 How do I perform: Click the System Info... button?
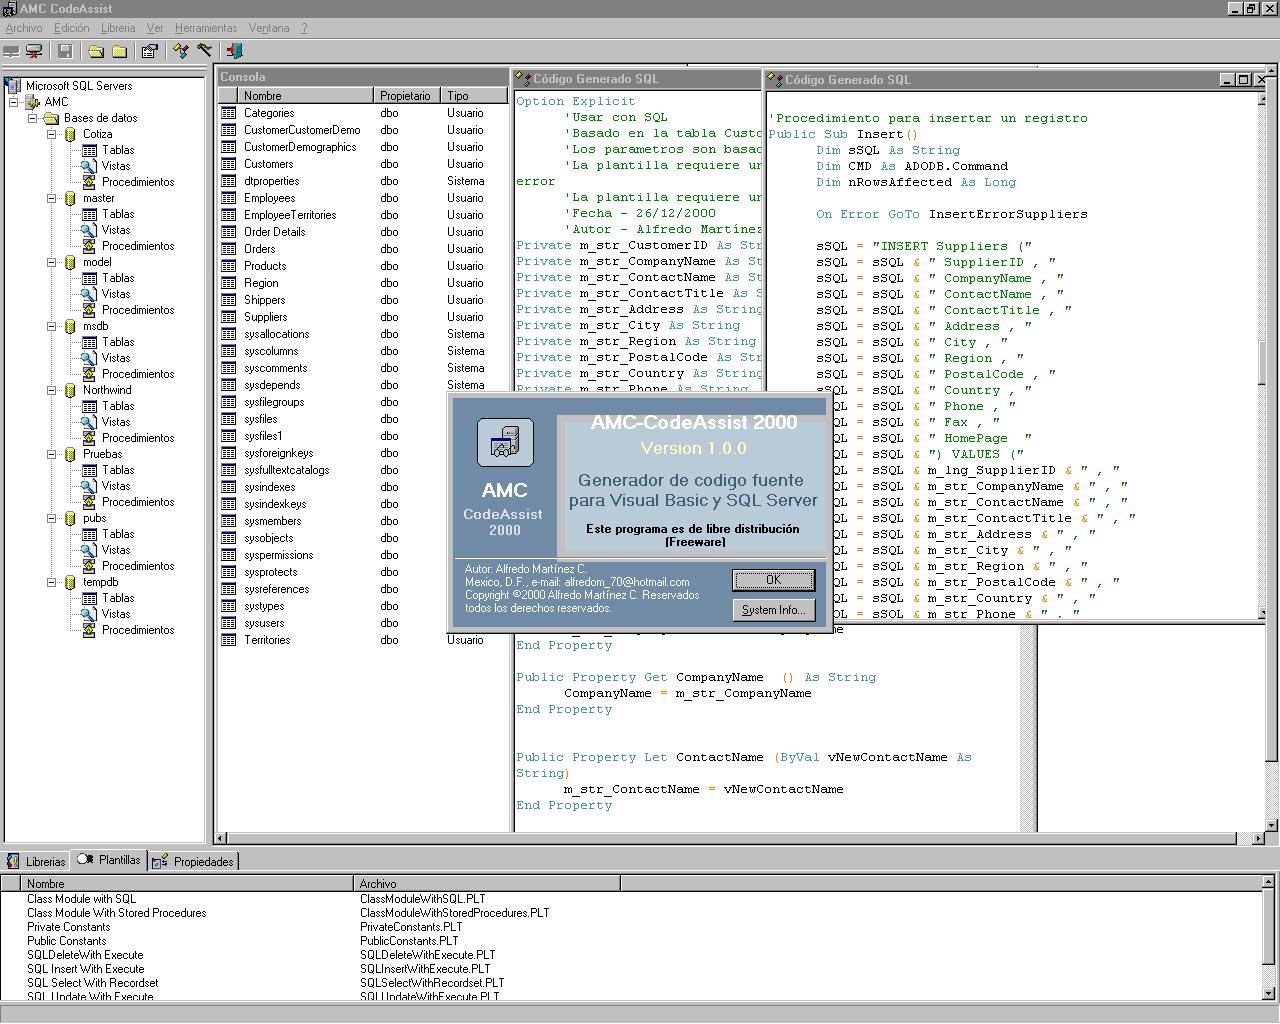774,610
